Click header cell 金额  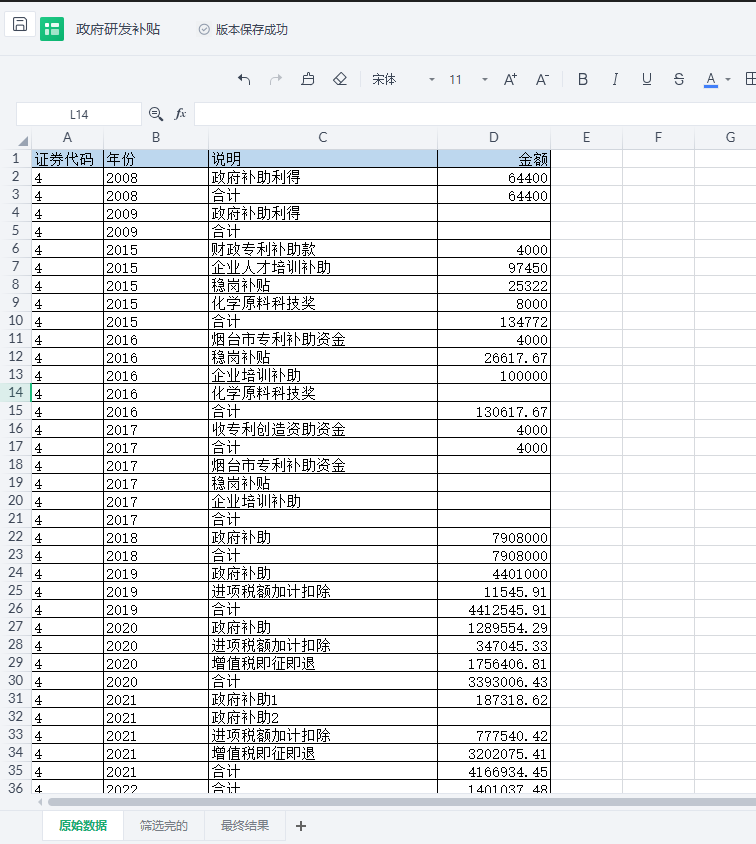pyautogui.click(x=494, y=159)
